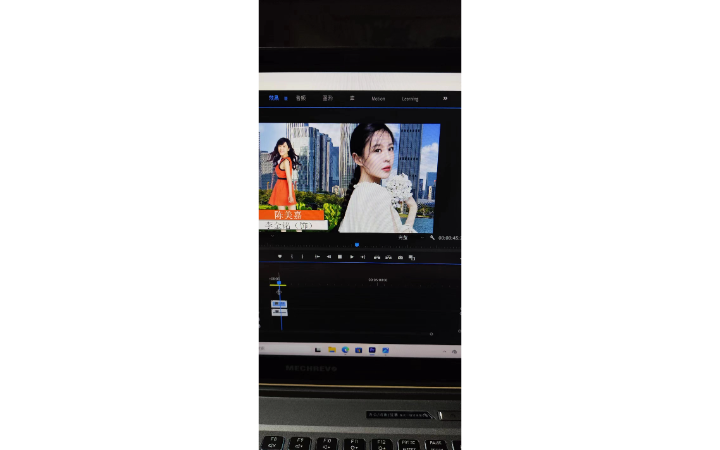Switch to the 库 workspace tab

coord(352,98)
